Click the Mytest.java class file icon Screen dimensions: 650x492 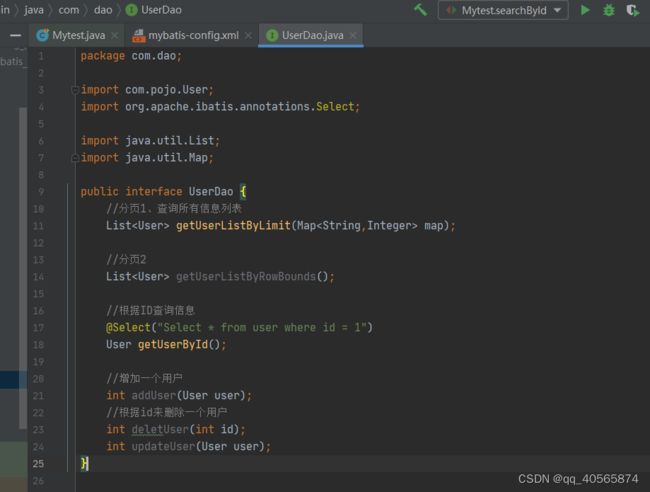tap(42, 35)
